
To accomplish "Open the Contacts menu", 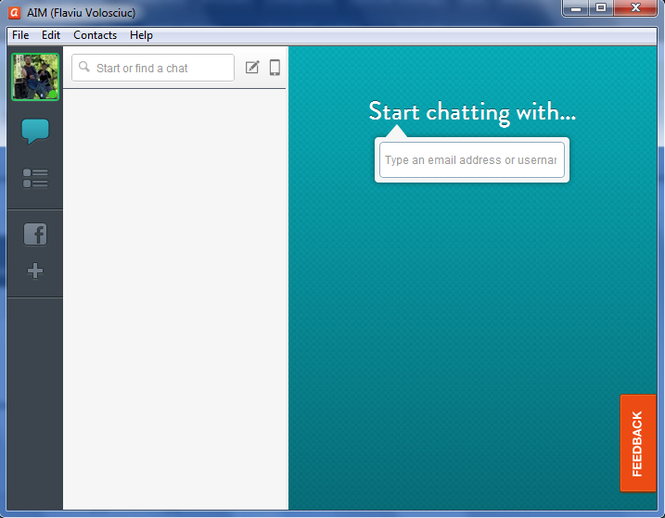I will (95, 35).
